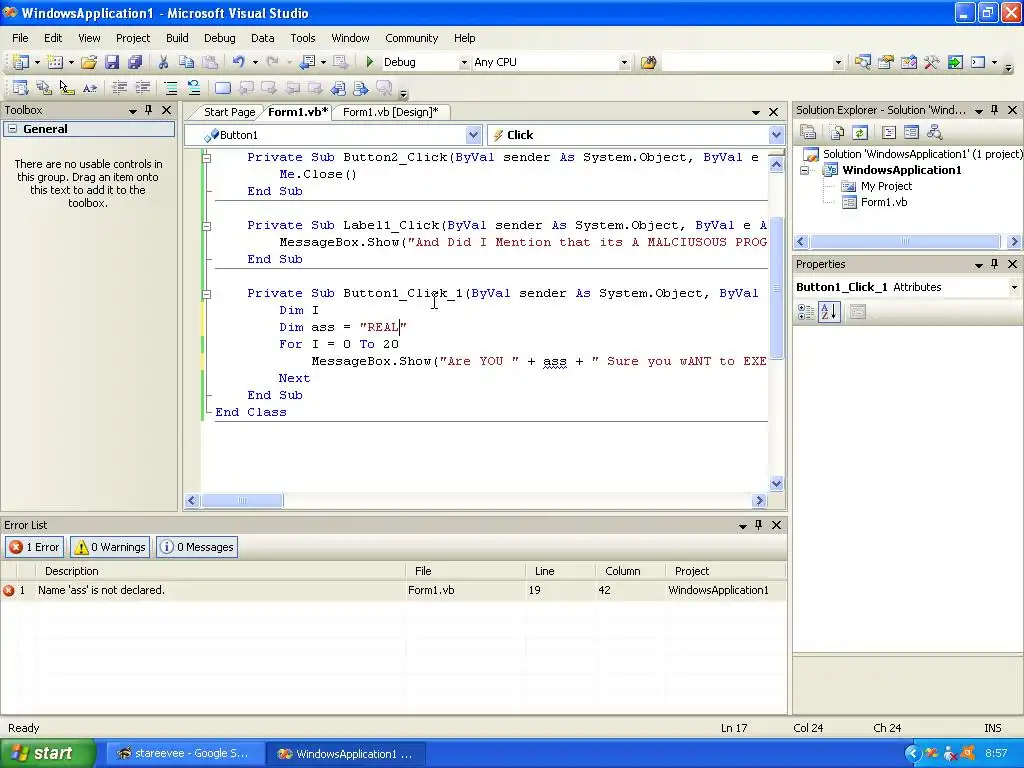Collapse the Button1_Click_1 sub region
The height and width of the screenshot is (768, 1024).
tap(206, 294)
